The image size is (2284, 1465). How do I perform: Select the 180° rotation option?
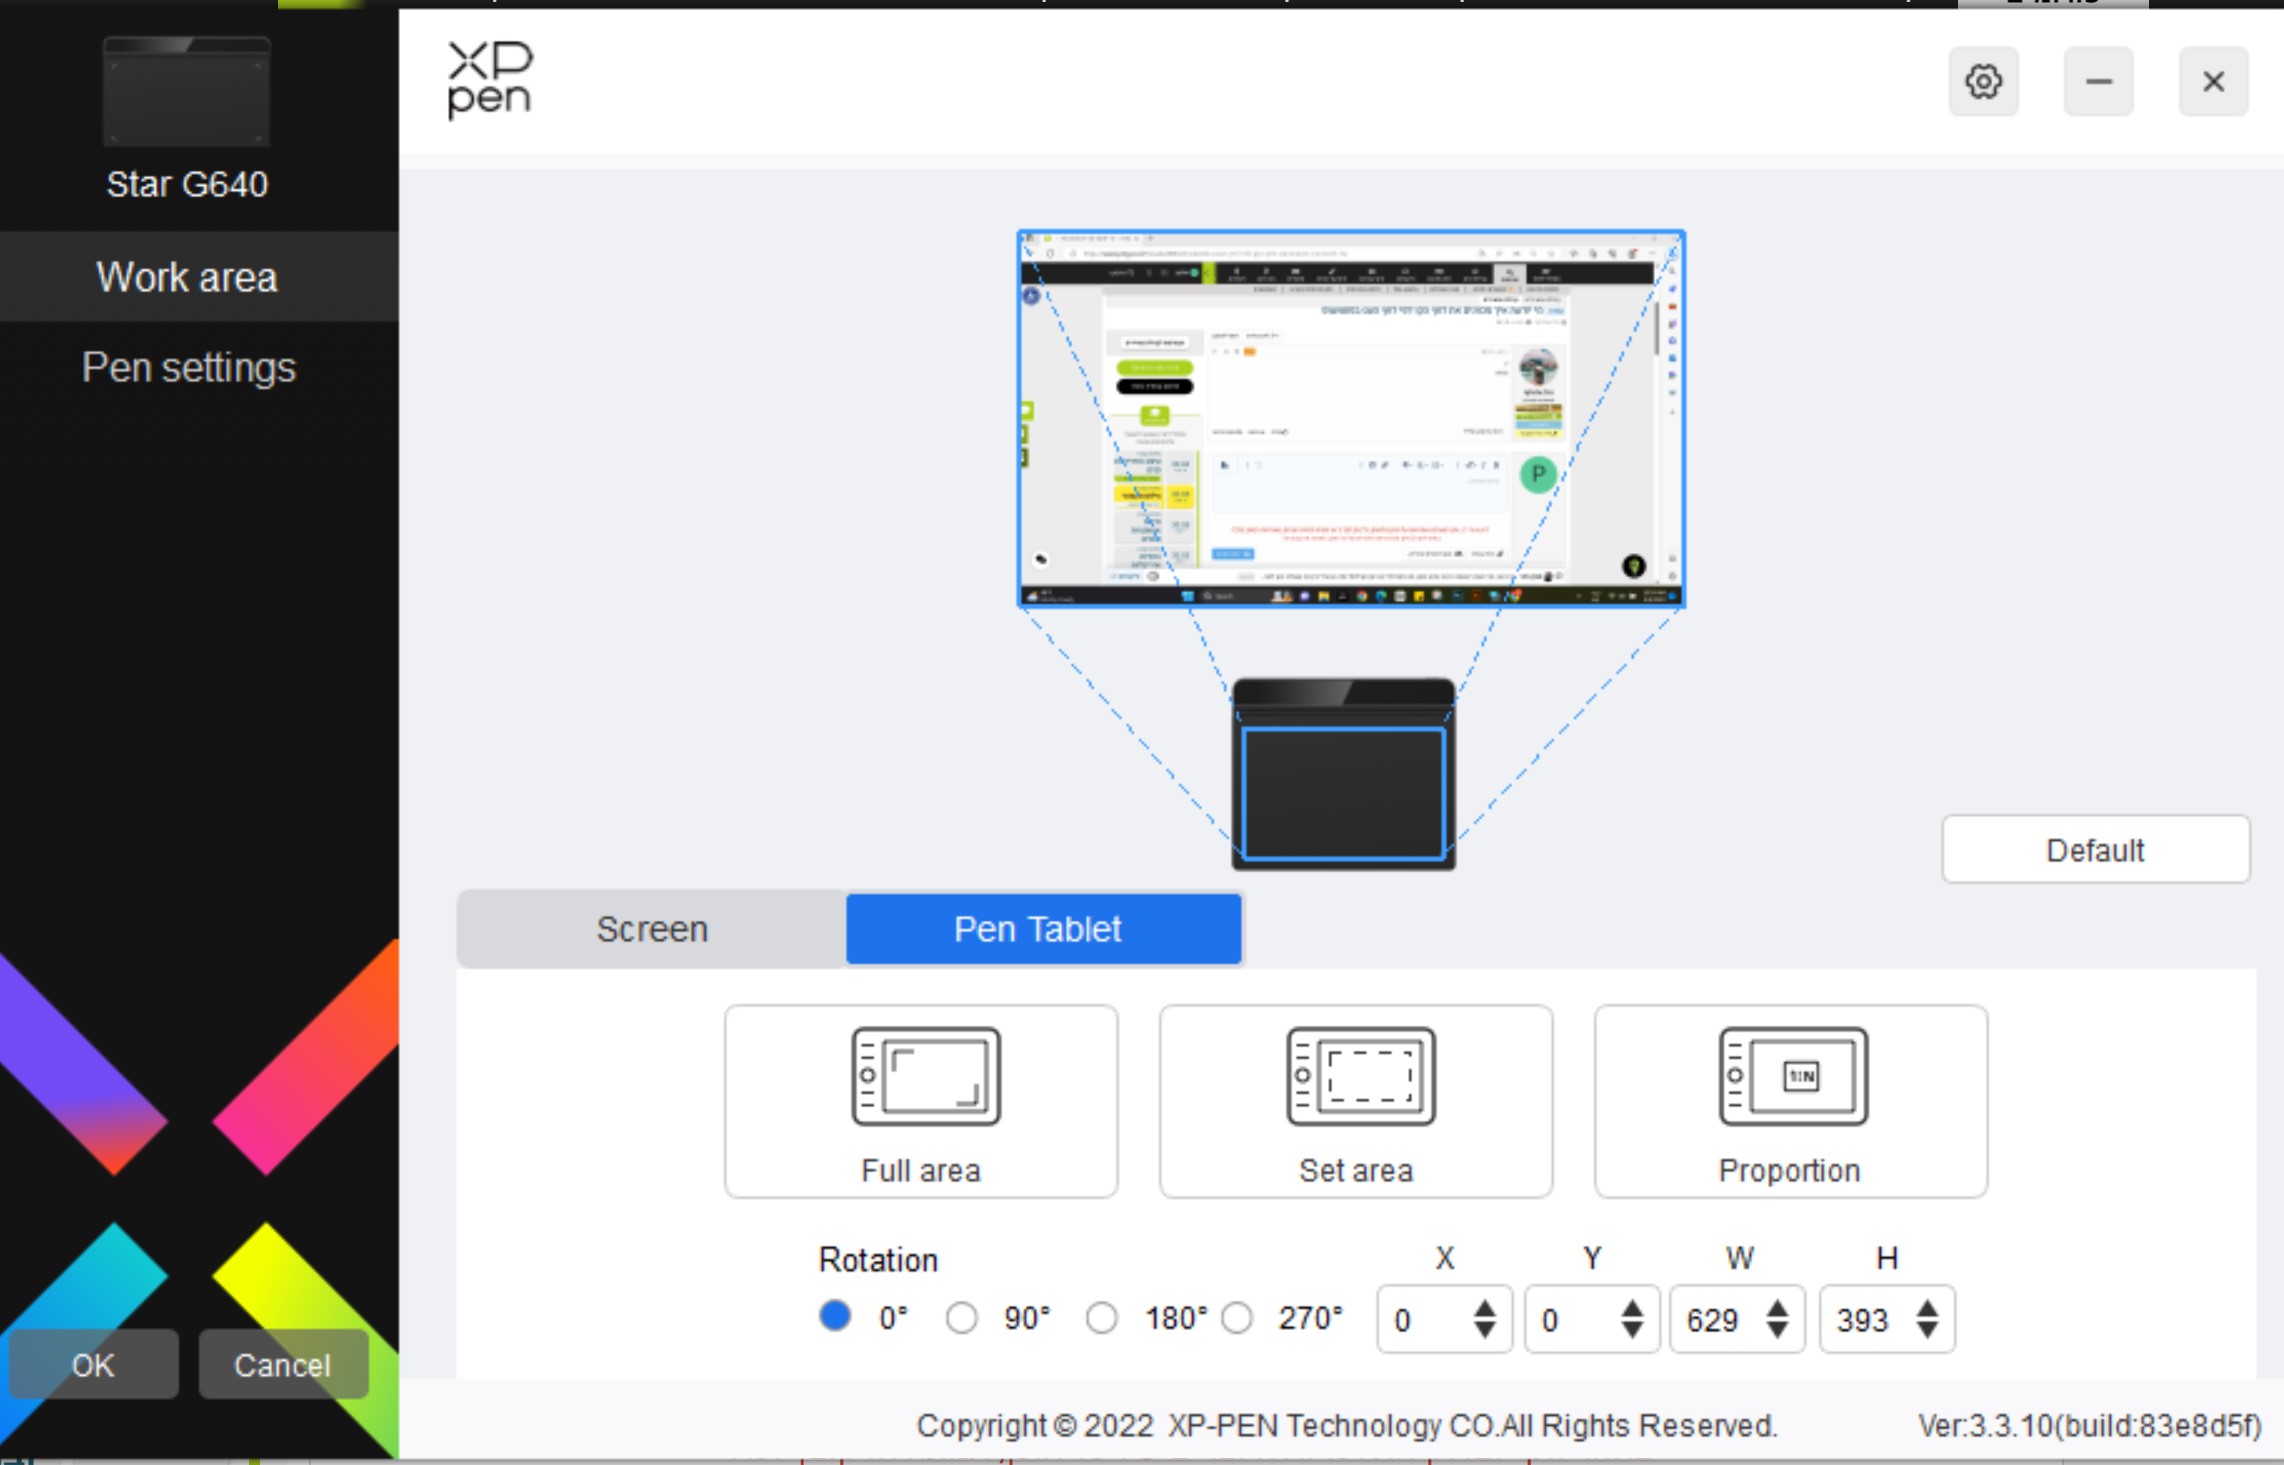coord(1102,1317)
